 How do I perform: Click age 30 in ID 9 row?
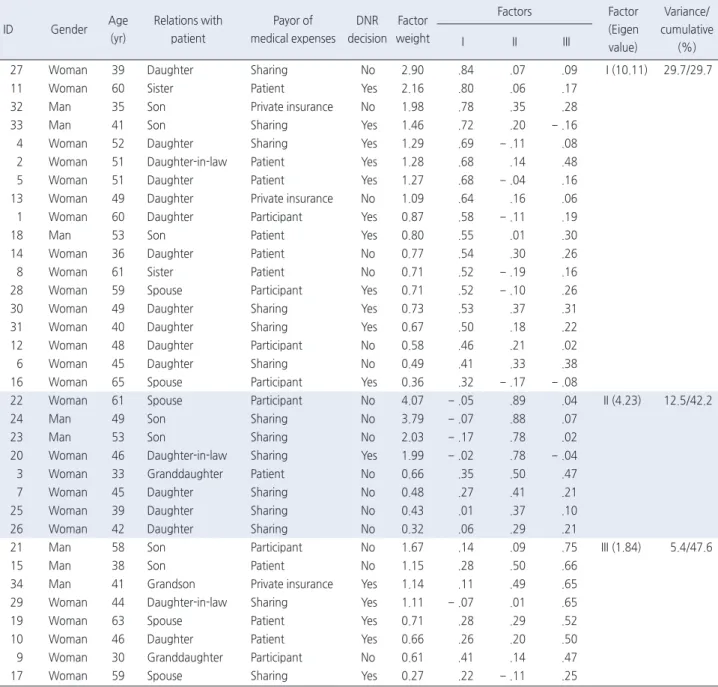[x=118, y=658]
